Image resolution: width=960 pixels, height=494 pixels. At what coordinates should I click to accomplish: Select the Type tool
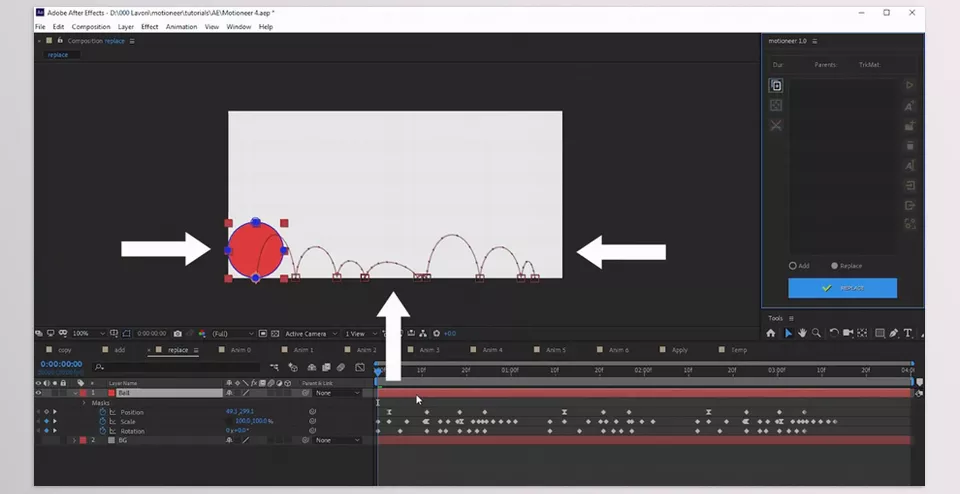(x=908, y=333)
